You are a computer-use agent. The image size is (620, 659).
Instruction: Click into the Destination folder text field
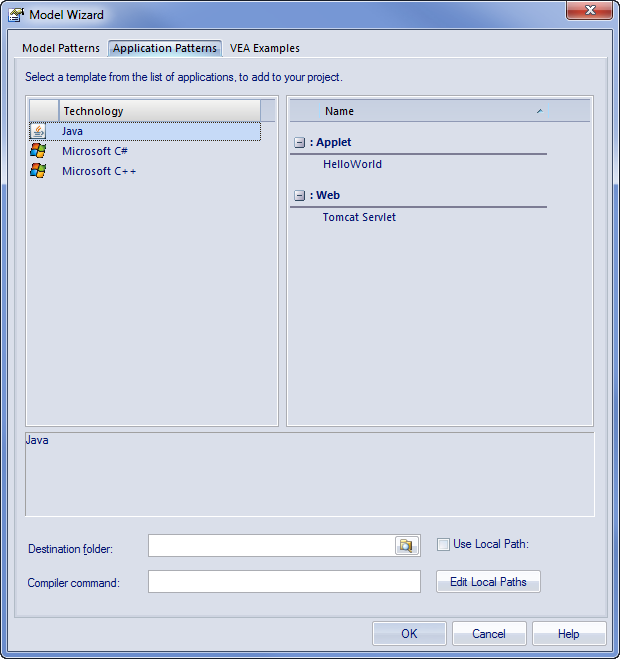[270, 545]
